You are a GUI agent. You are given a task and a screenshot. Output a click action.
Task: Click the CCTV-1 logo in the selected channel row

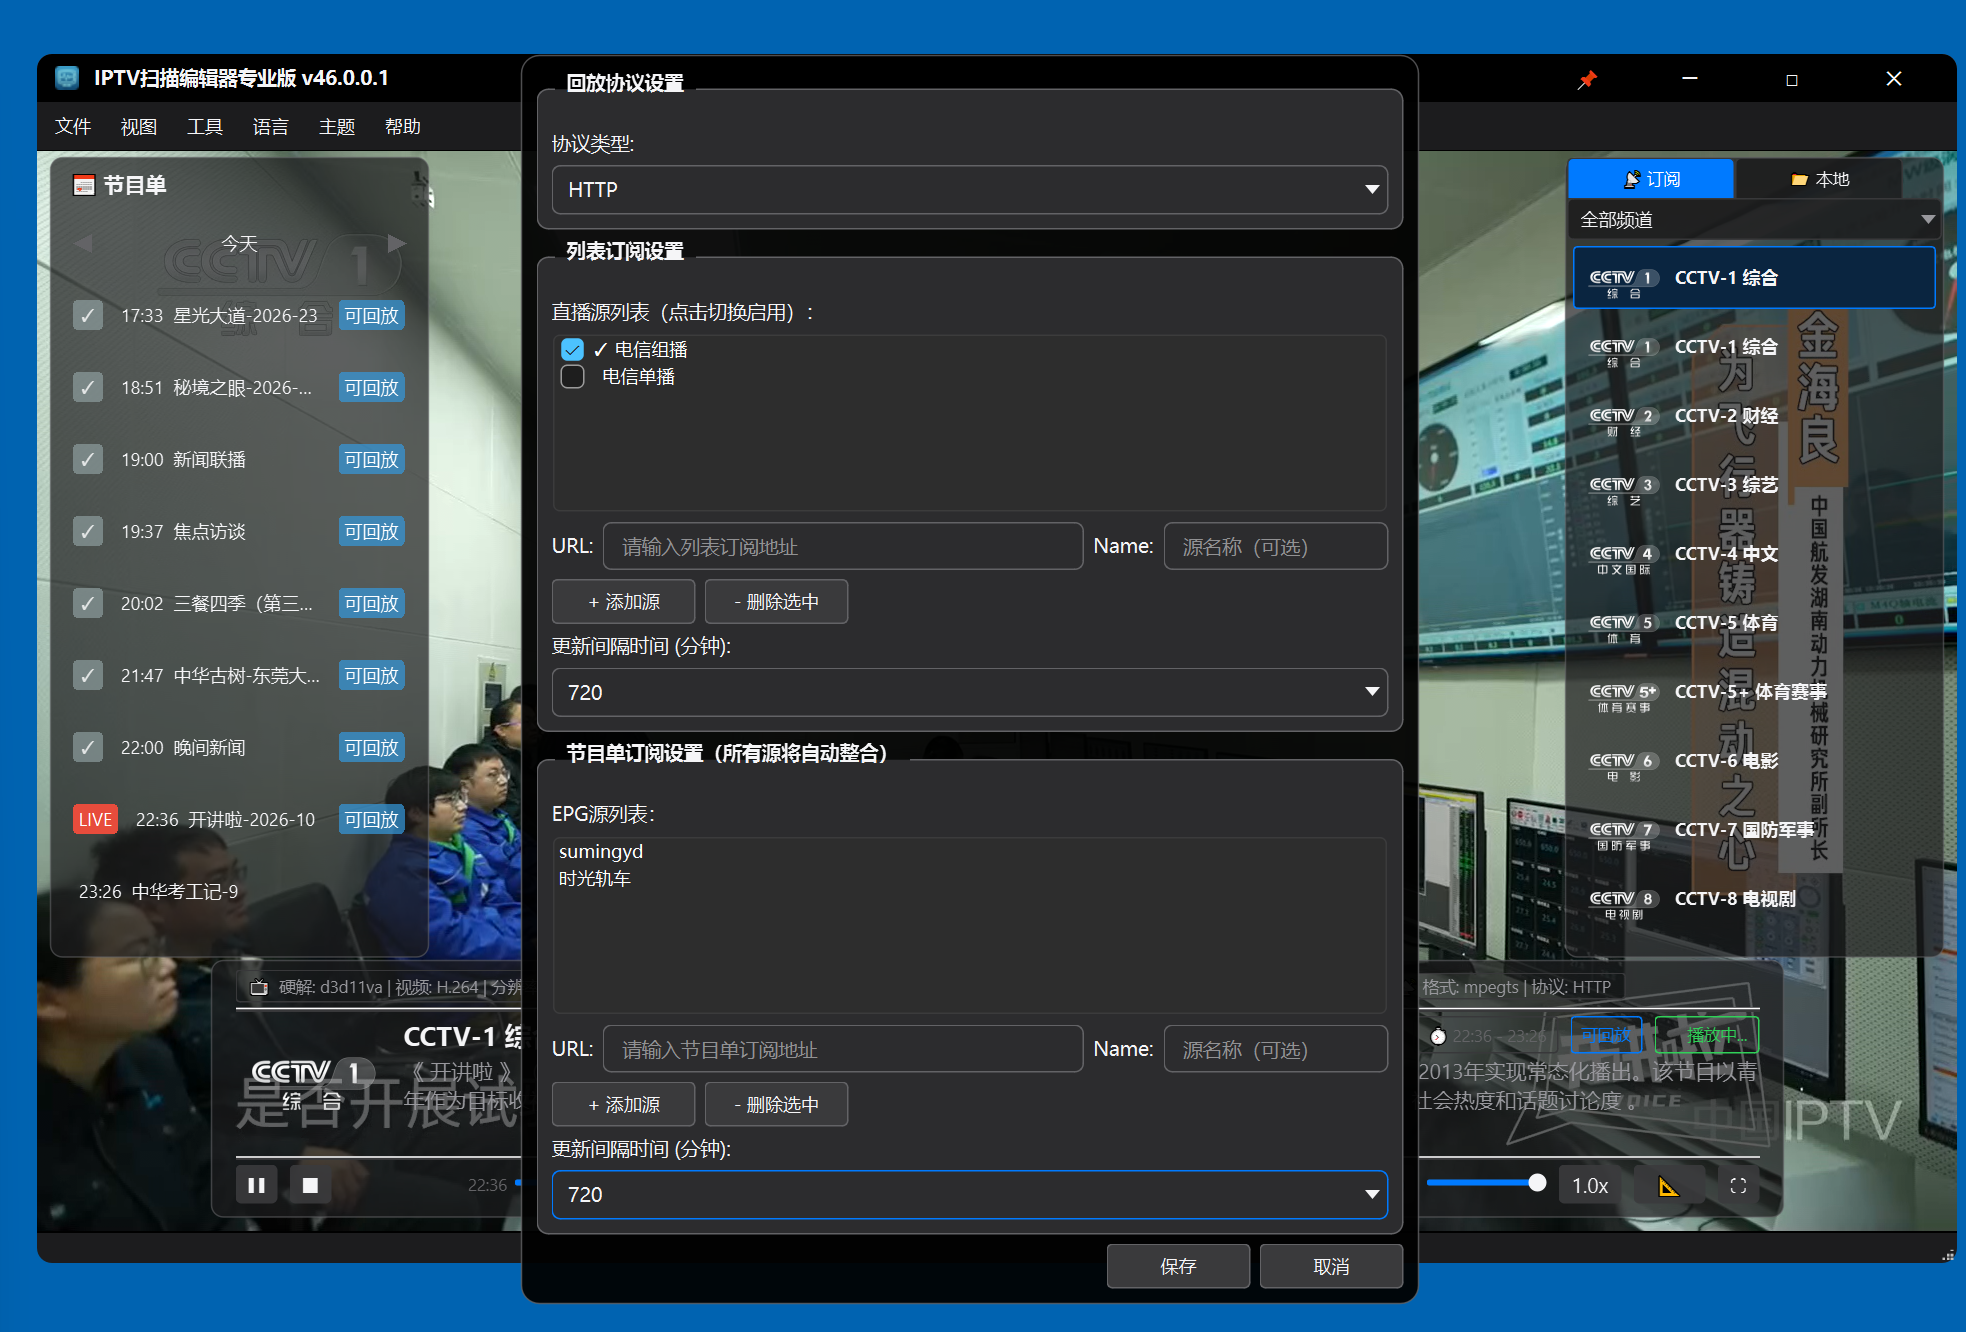tap(1624, 282)
